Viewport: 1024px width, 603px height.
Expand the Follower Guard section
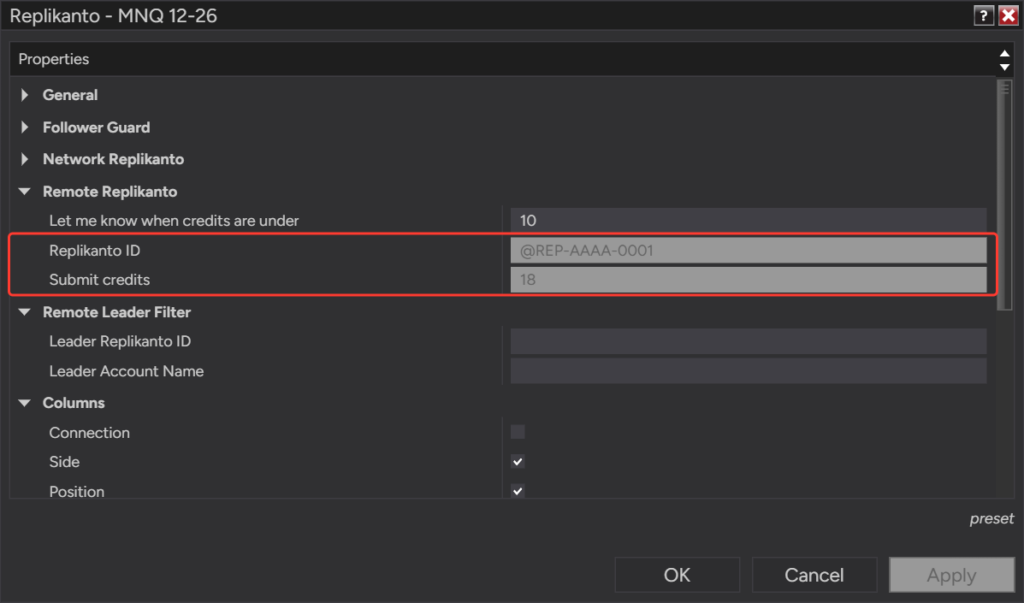tap(25, 127)
